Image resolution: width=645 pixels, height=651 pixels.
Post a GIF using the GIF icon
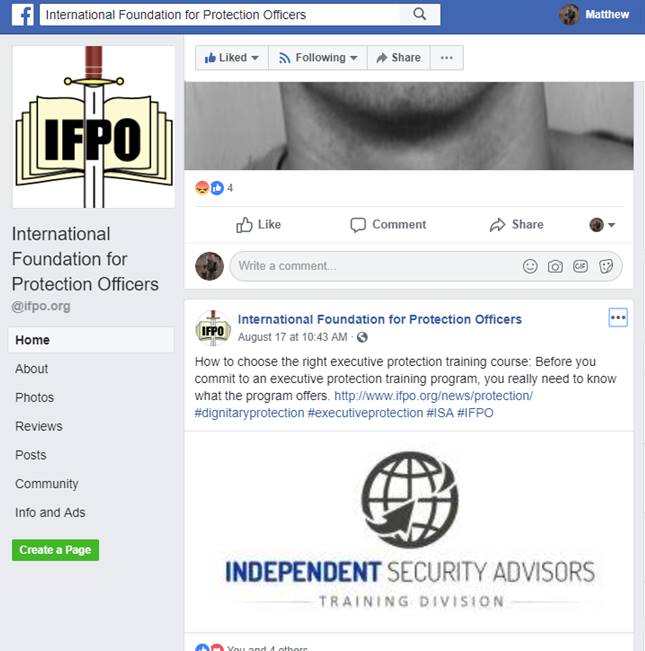(580, 266)
